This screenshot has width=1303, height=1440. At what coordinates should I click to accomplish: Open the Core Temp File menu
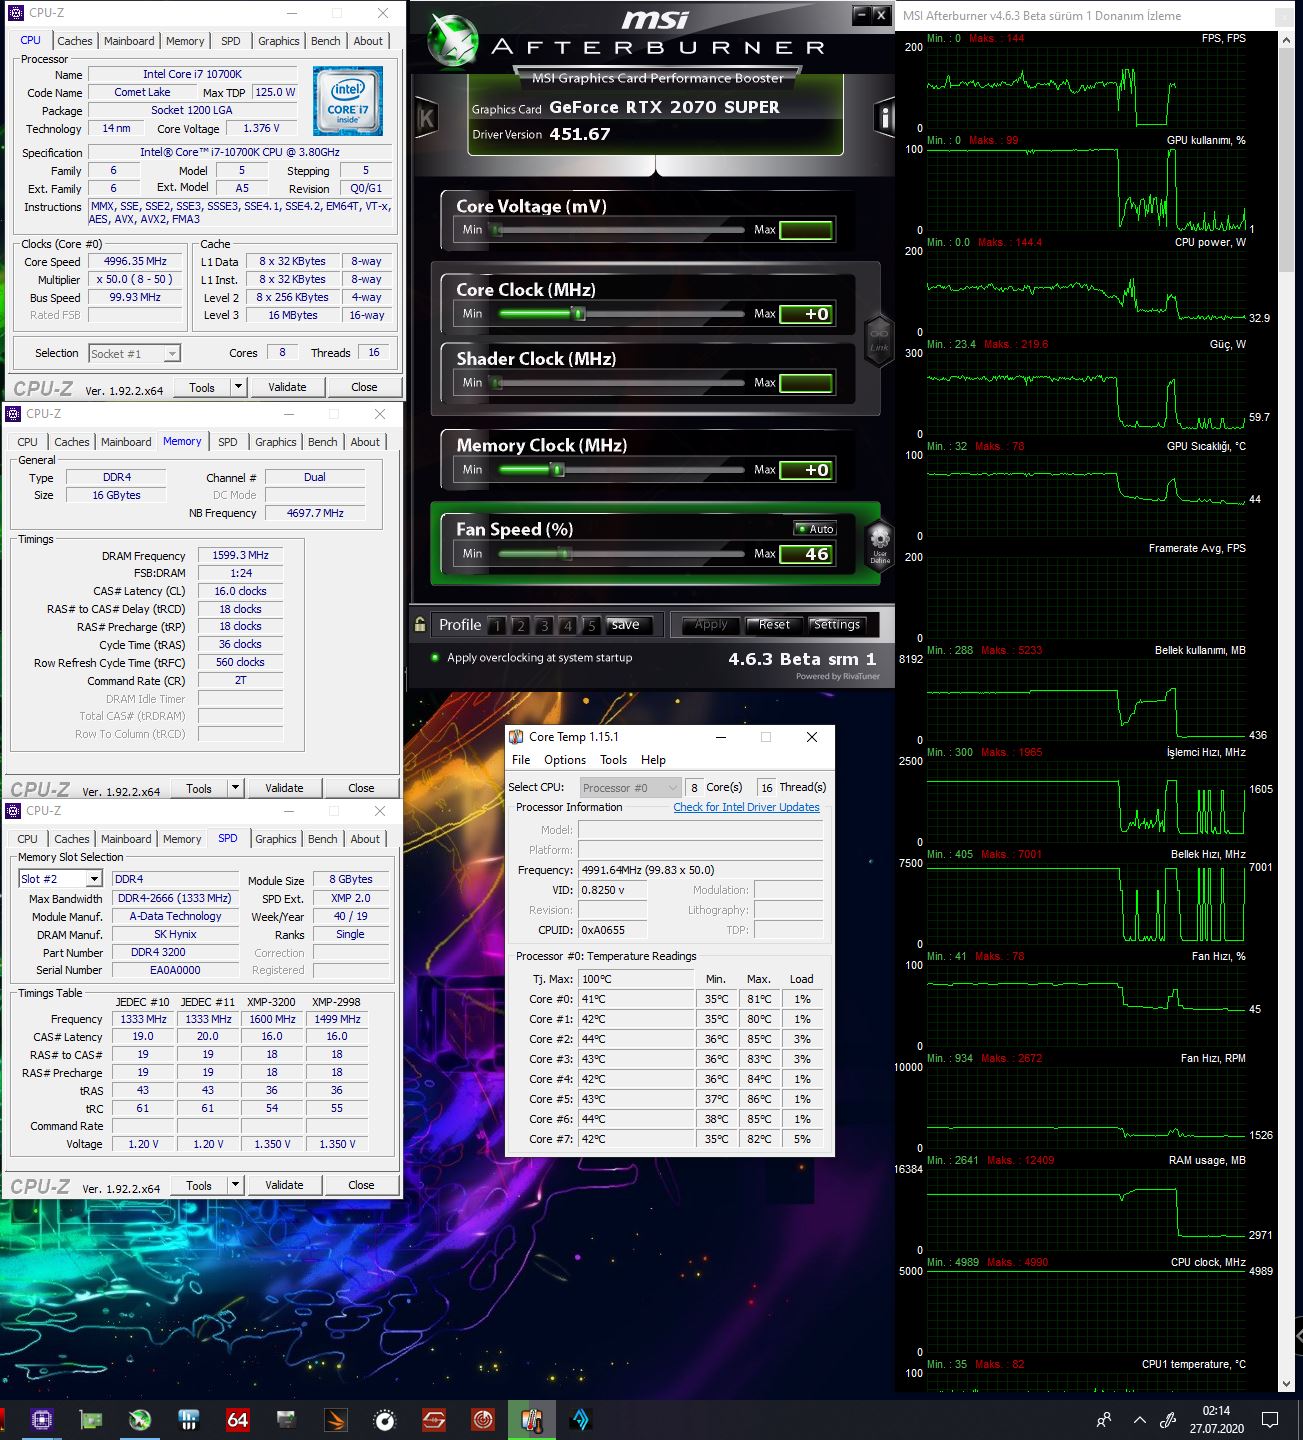tap(521, 760)
